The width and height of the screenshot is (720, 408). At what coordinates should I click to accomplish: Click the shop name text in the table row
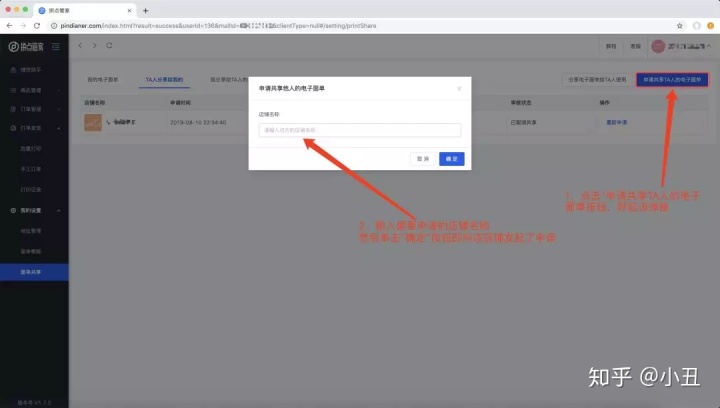pos(121,122)
